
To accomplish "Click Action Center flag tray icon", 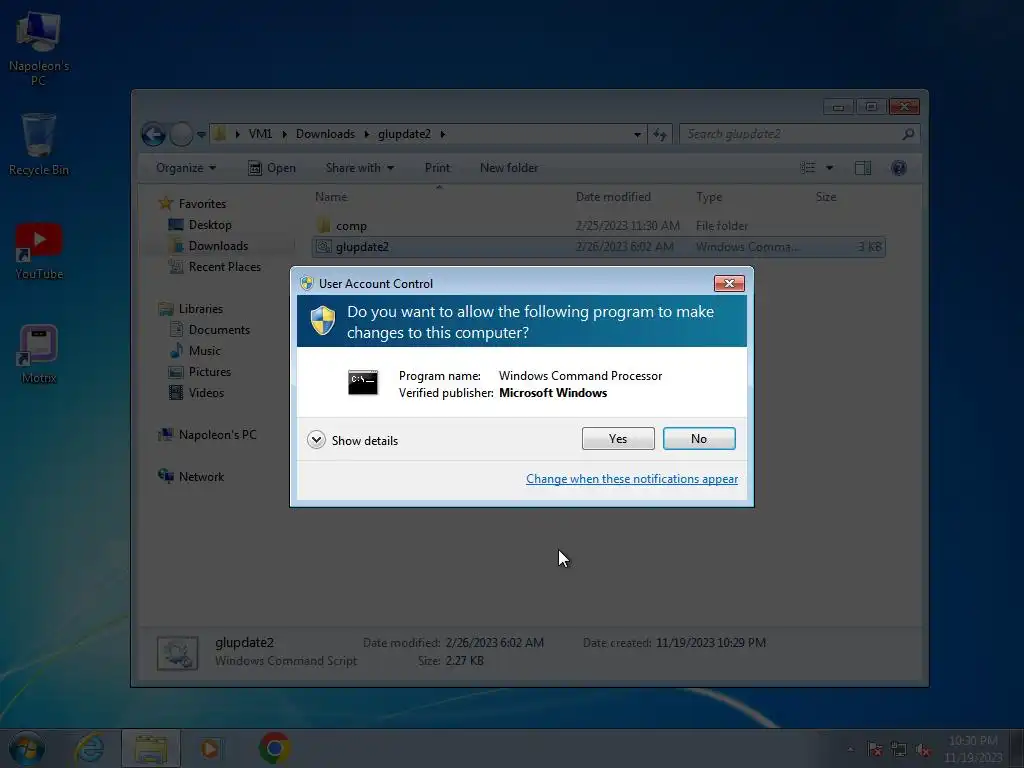I will tap(874, 750).
